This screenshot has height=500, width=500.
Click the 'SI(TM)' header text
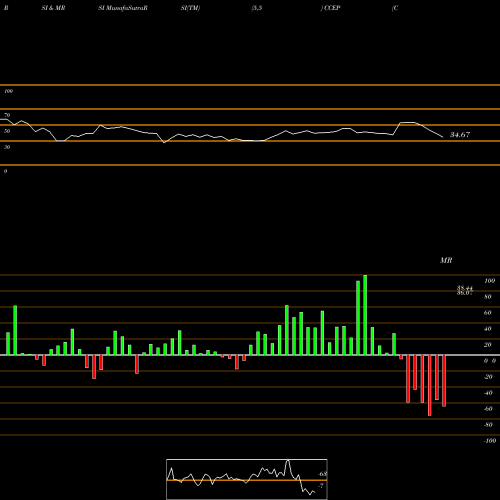(x=190, y=8)
